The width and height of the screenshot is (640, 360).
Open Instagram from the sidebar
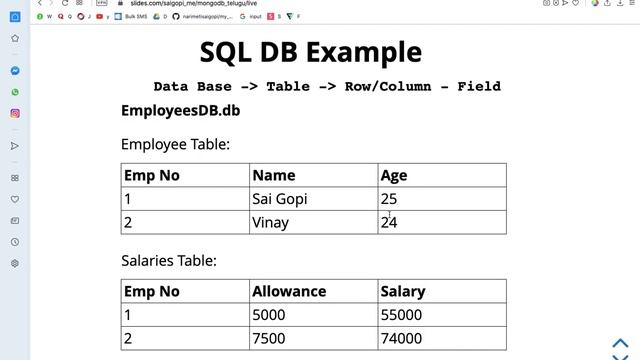coord(15,113)
